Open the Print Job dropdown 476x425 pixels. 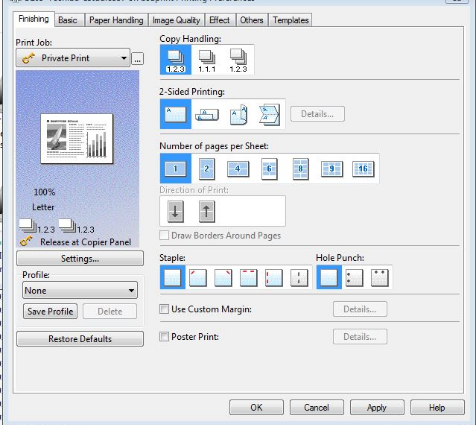coord(73,58)
